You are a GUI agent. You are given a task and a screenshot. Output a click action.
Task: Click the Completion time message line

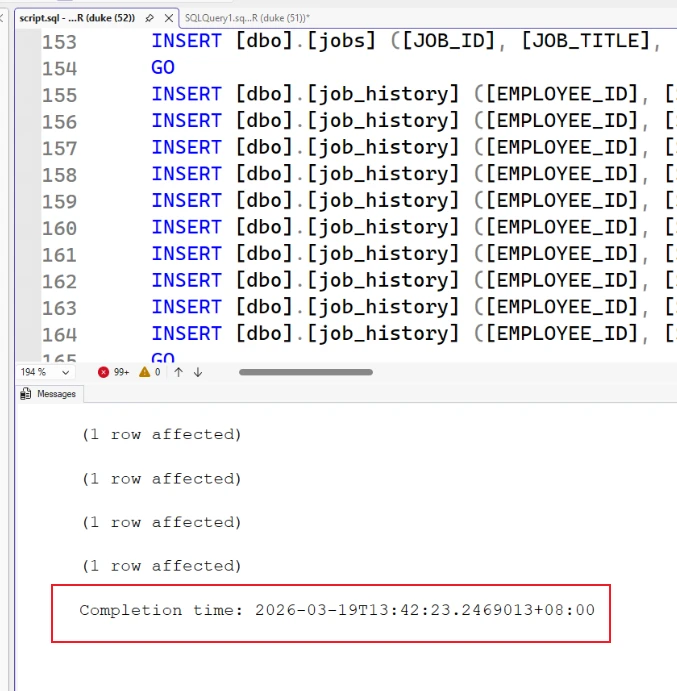tap(337, 610)
